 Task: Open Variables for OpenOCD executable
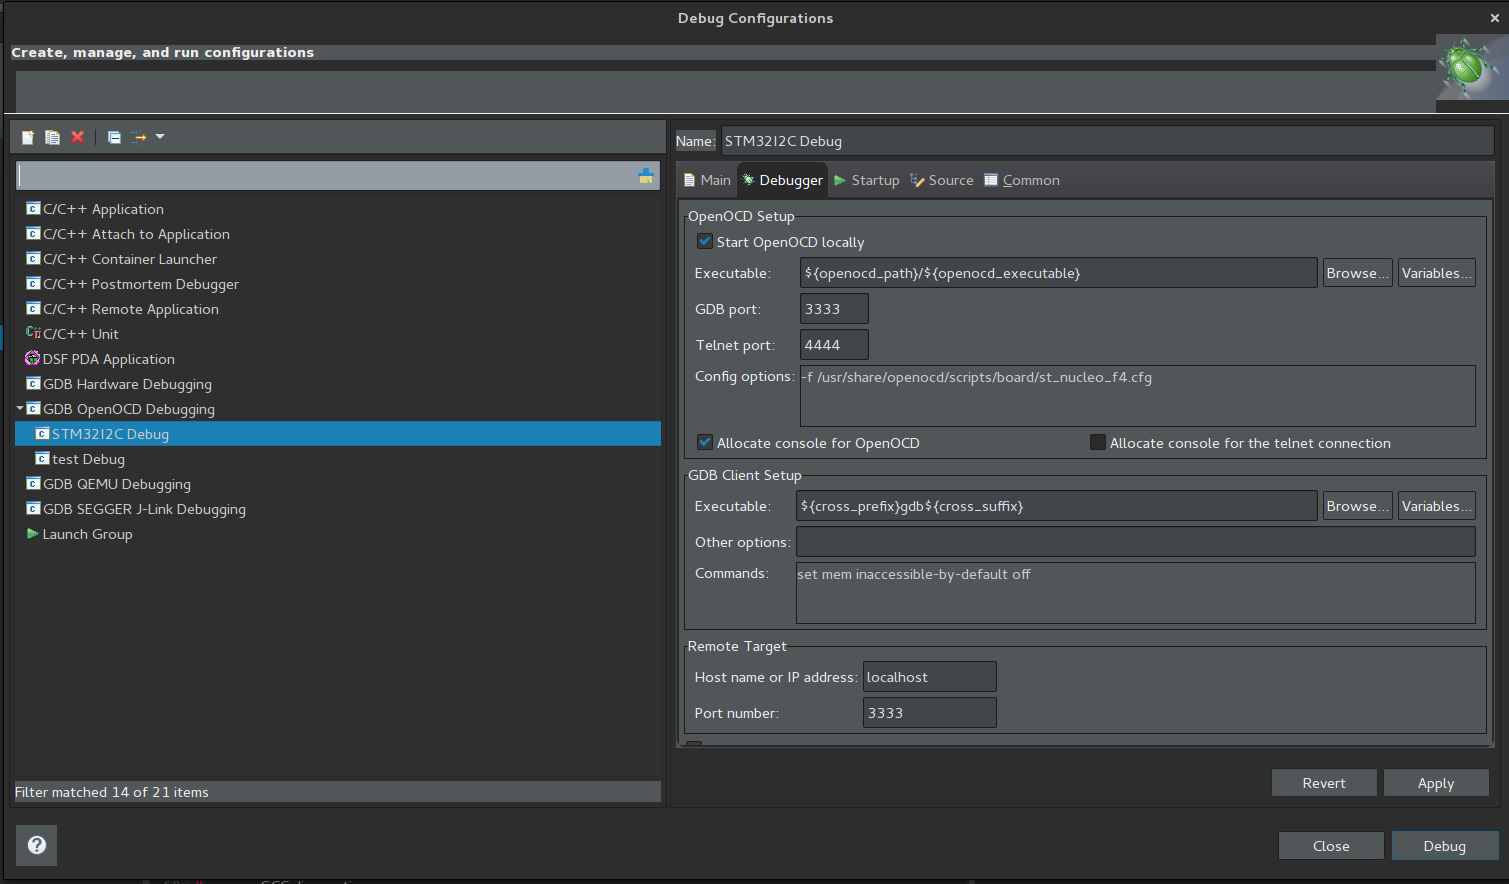coord(1436,273)
